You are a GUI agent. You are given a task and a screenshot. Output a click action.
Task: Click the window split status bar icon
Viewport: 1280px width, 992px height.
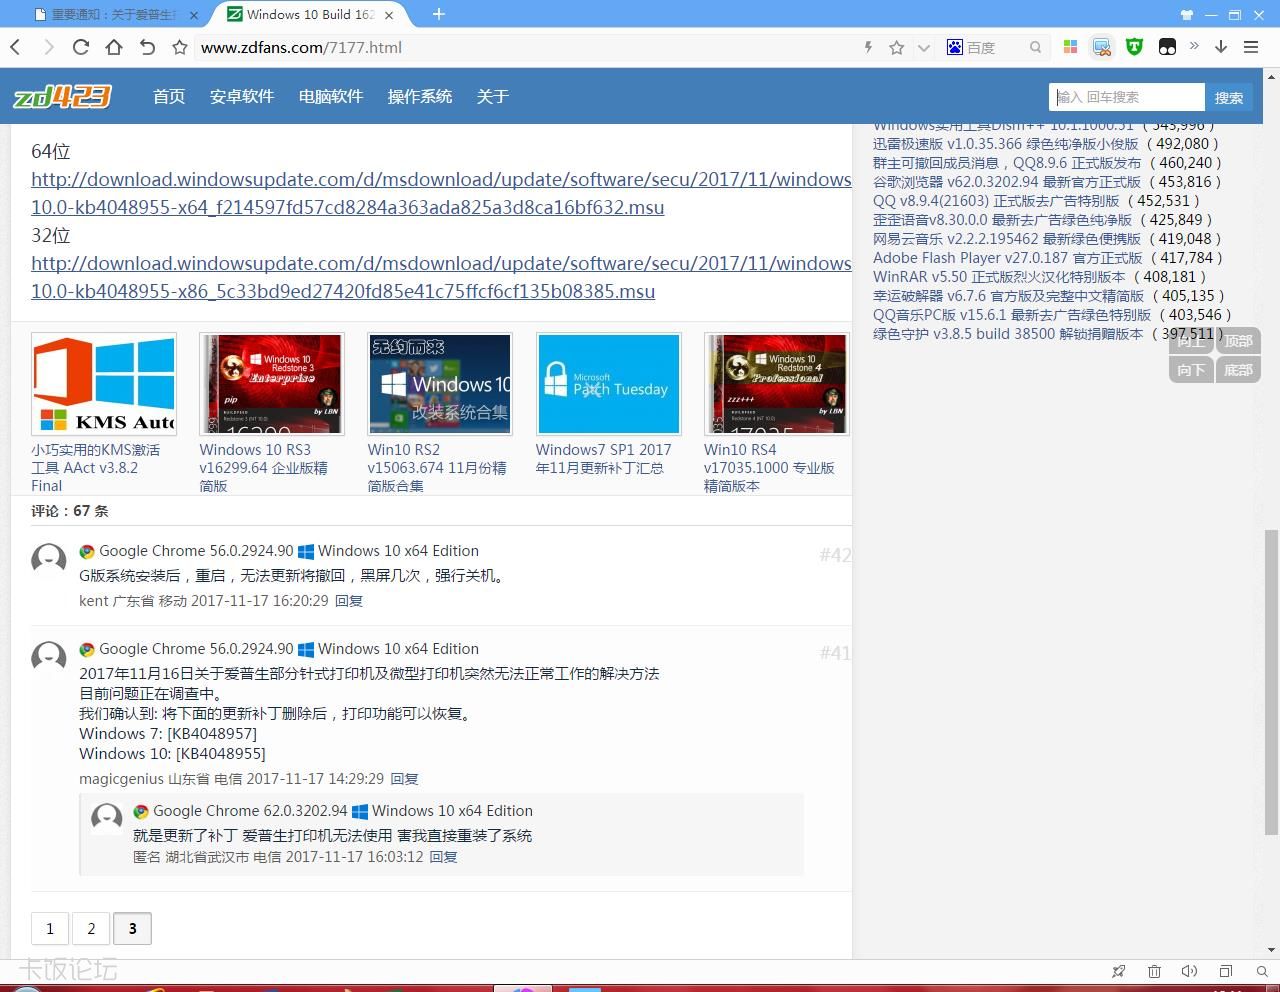pos(1225,971)
